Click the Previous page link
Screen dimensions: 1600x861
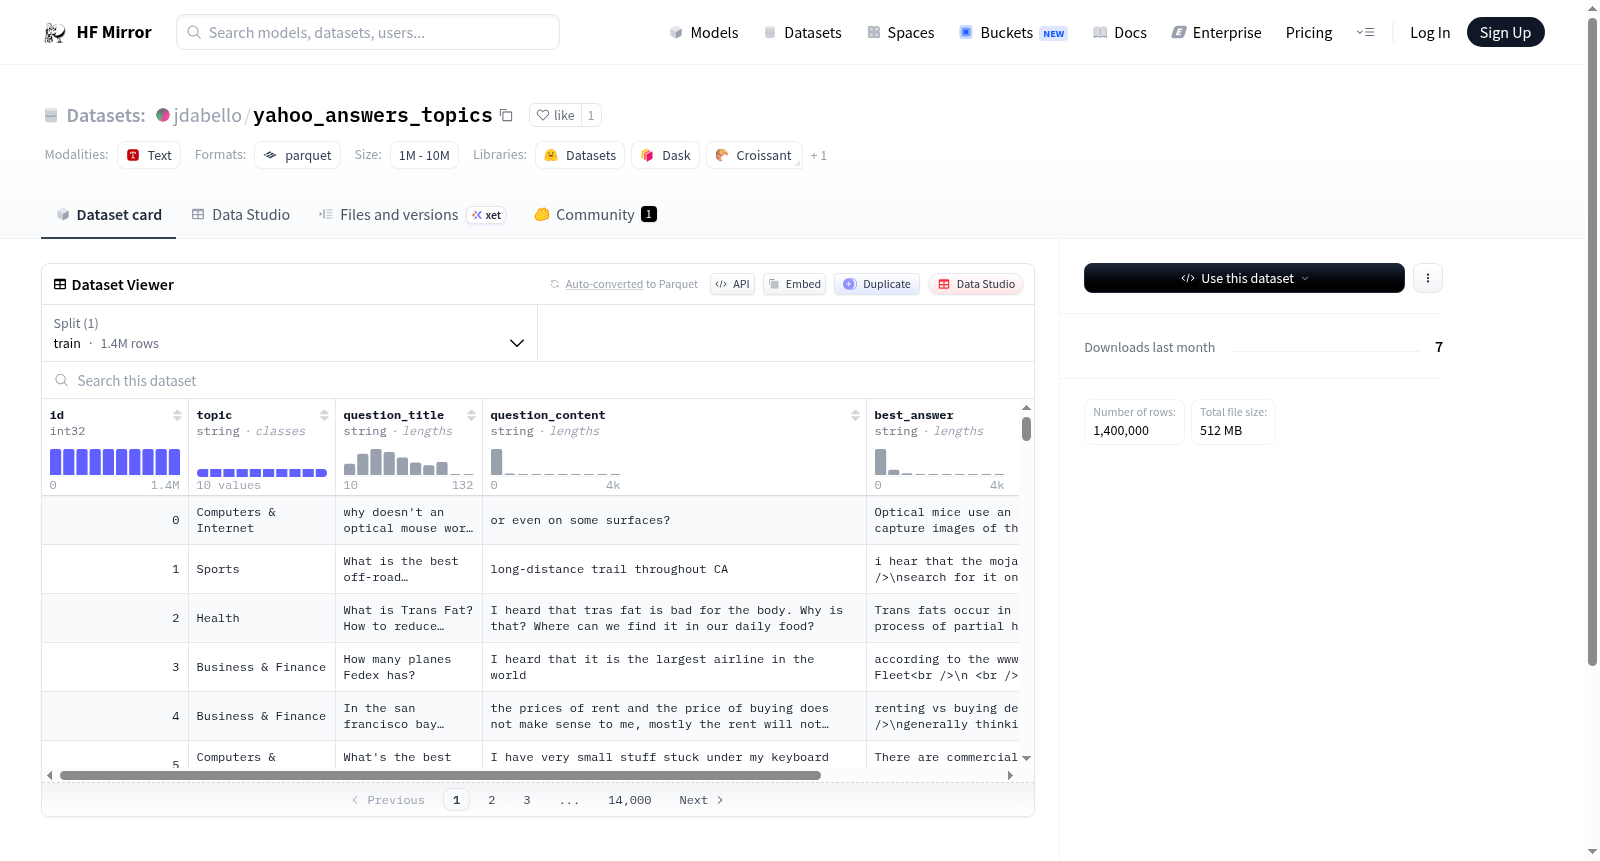pos(388,800)
